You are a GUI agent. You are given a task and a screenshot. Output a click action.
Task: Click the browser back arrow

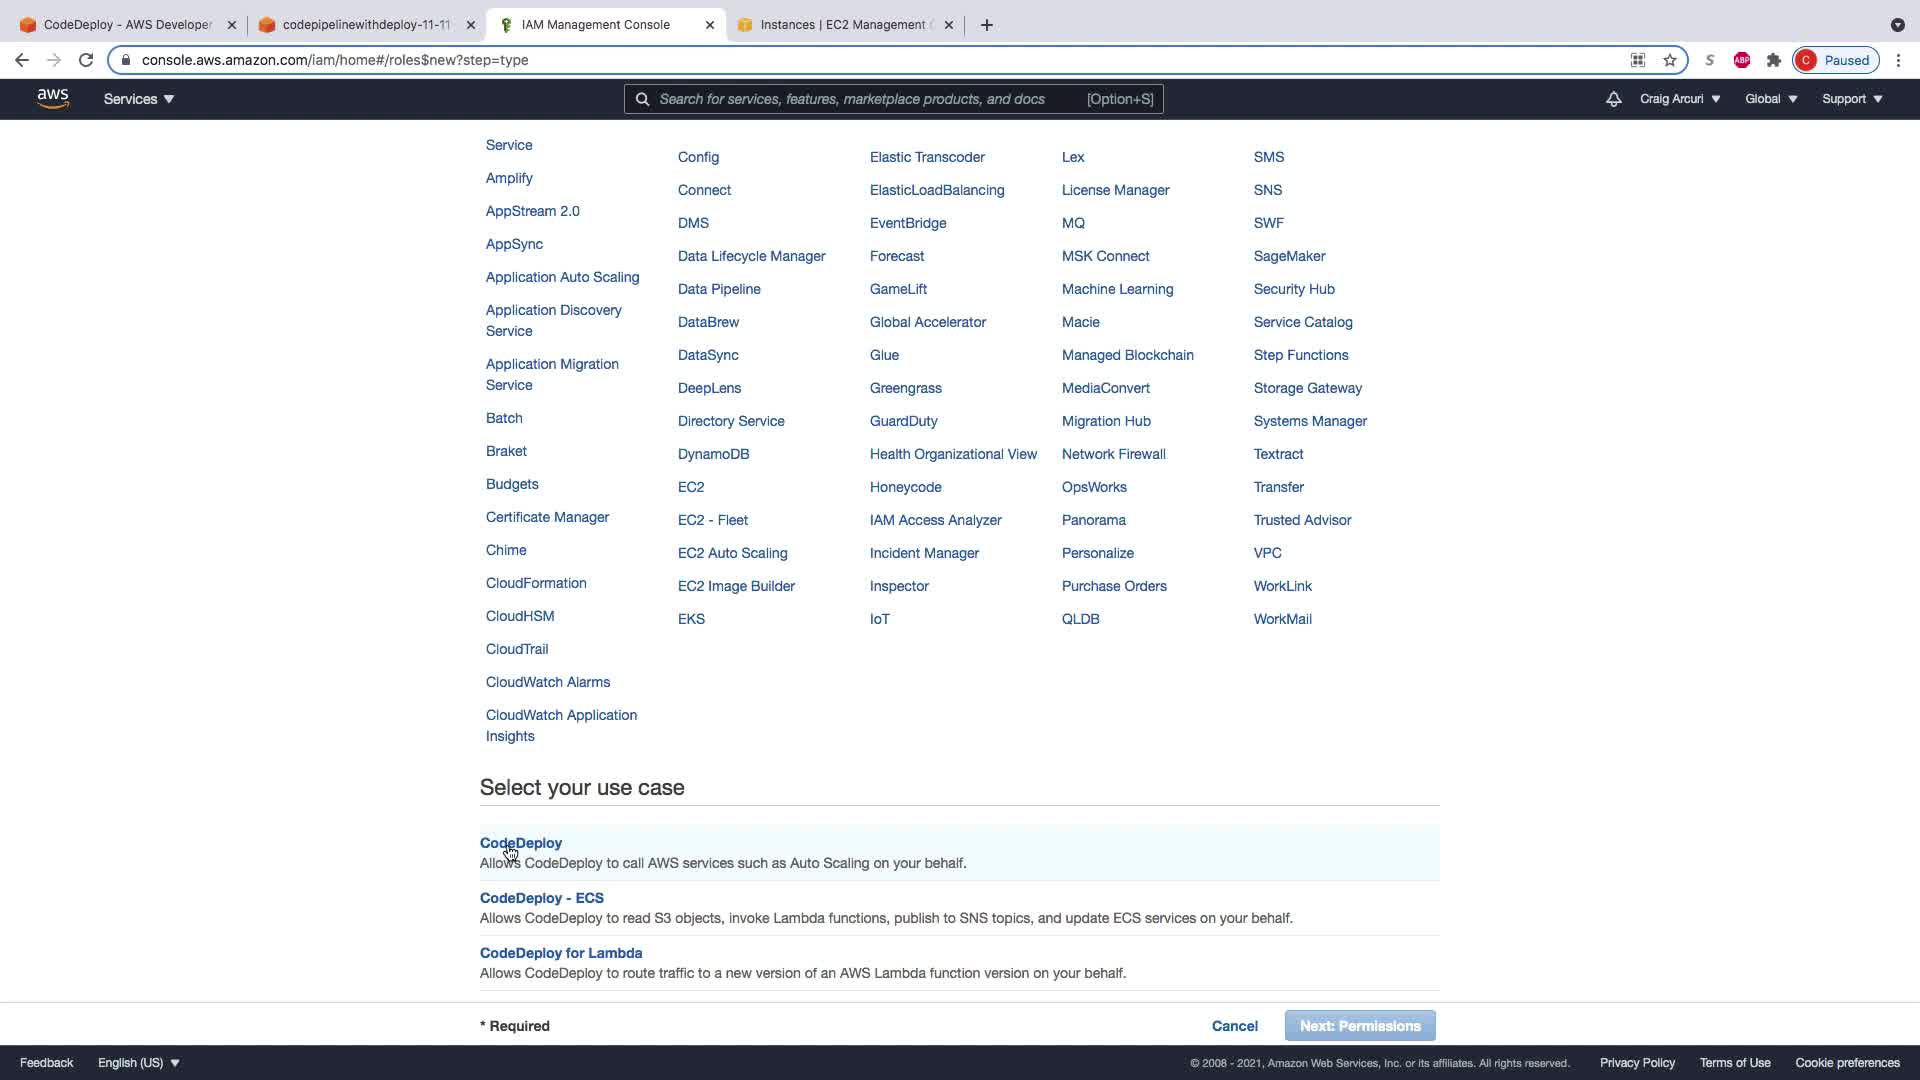(22, 60)
